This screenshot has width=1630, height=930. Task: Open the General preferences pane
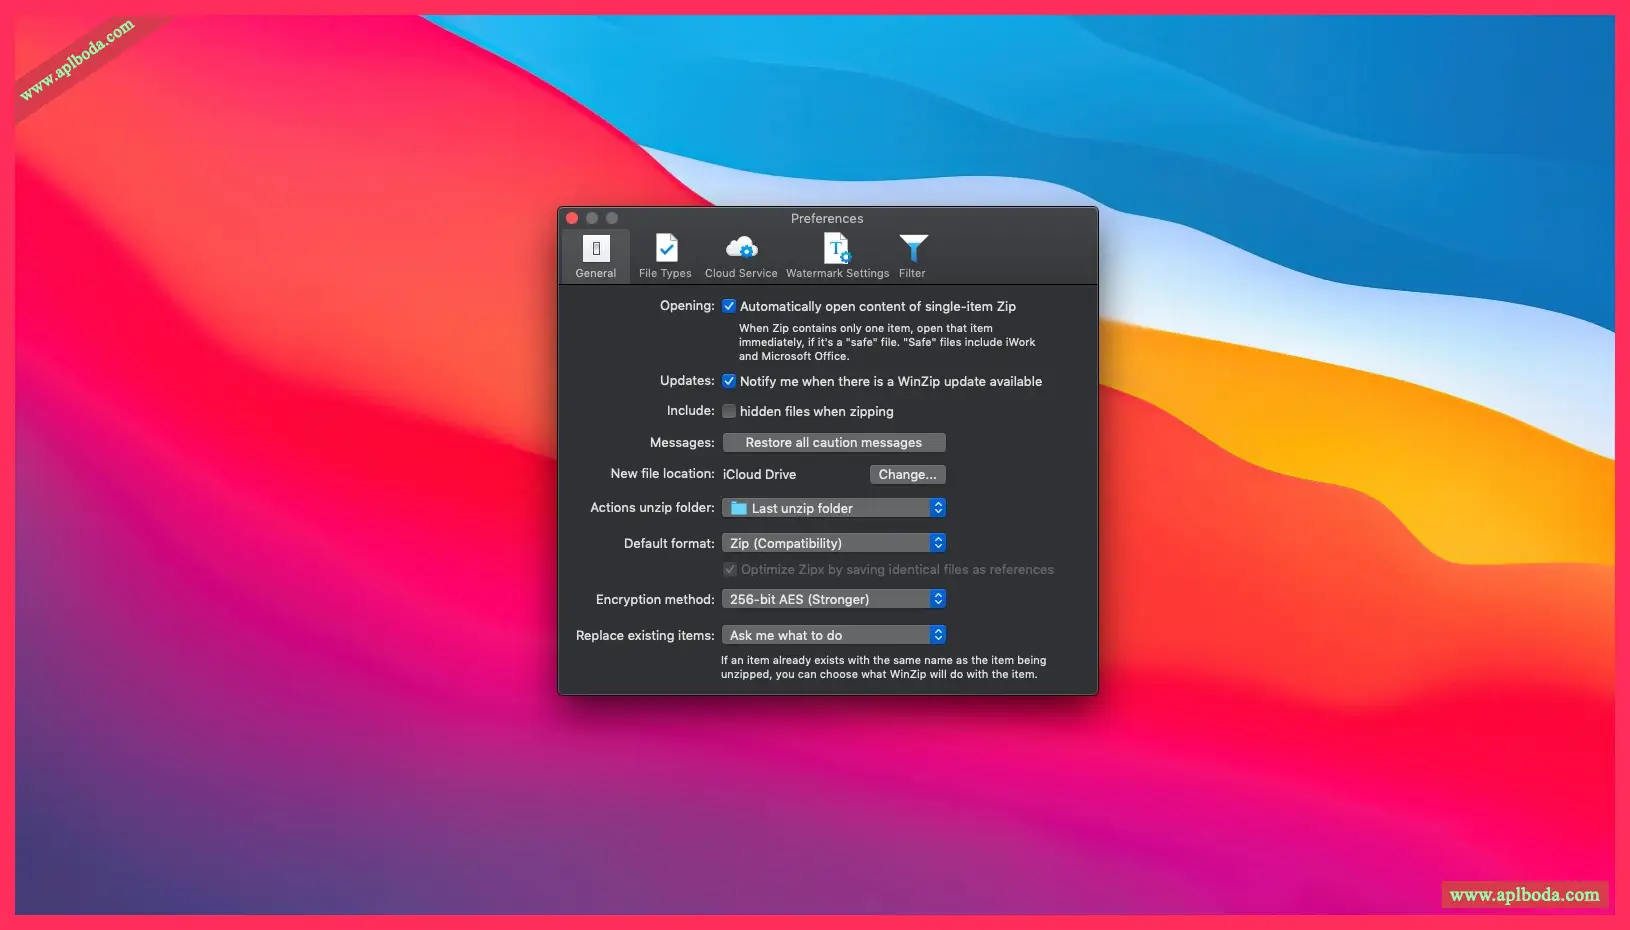(x=596, y=256)
